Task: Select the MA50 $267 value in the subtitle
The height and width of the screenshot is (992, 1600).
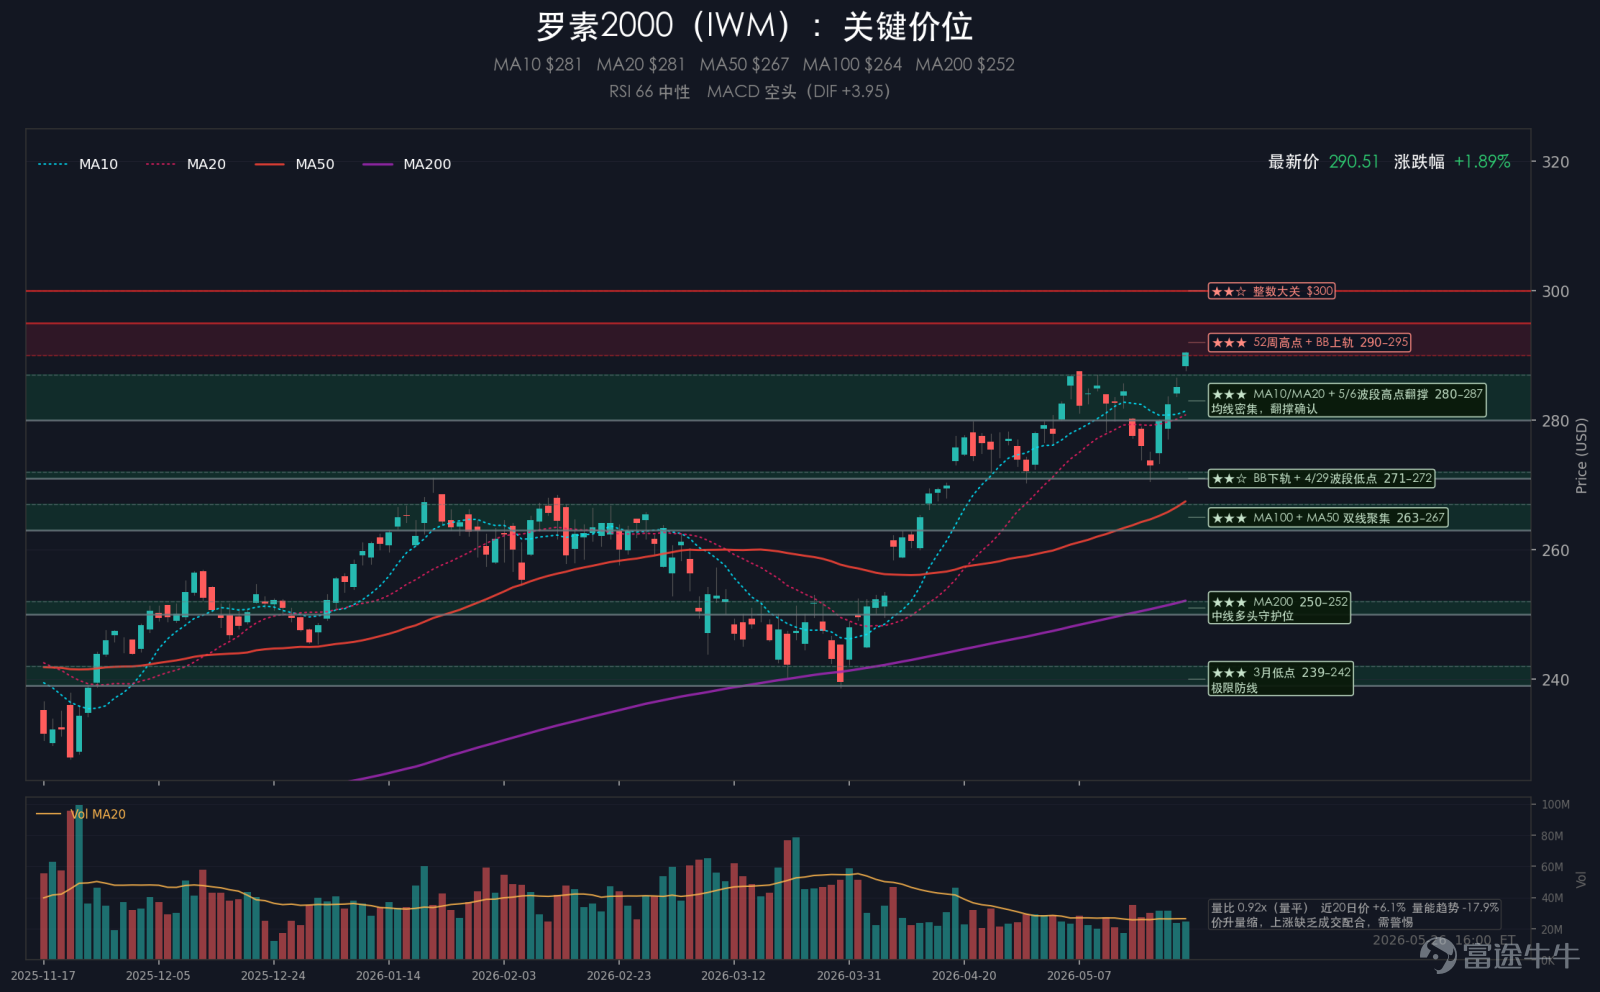Action: [744, 65]
